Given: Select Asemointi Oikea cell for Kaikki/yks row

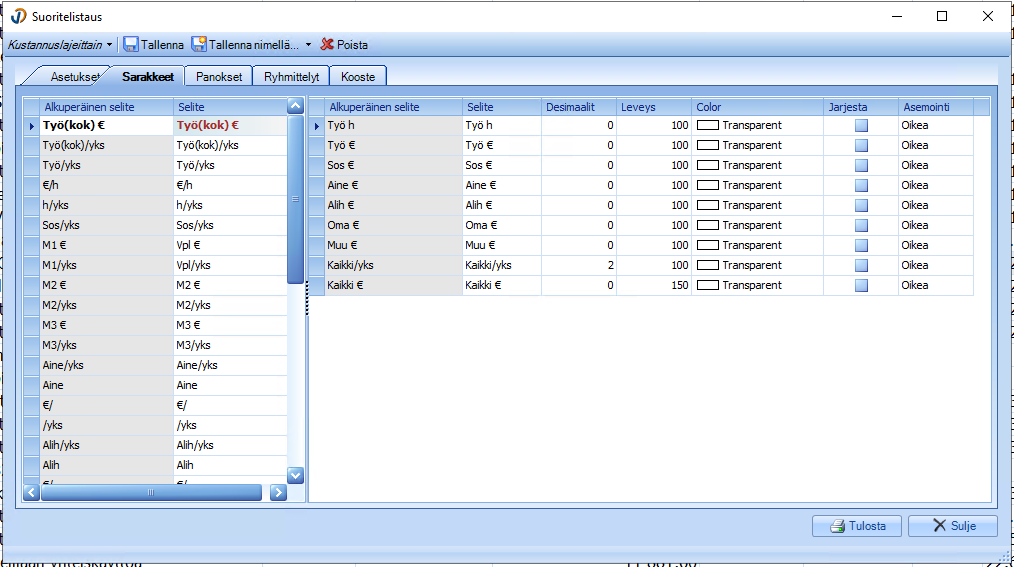Looking at the screenshot, I should (936, 265).
